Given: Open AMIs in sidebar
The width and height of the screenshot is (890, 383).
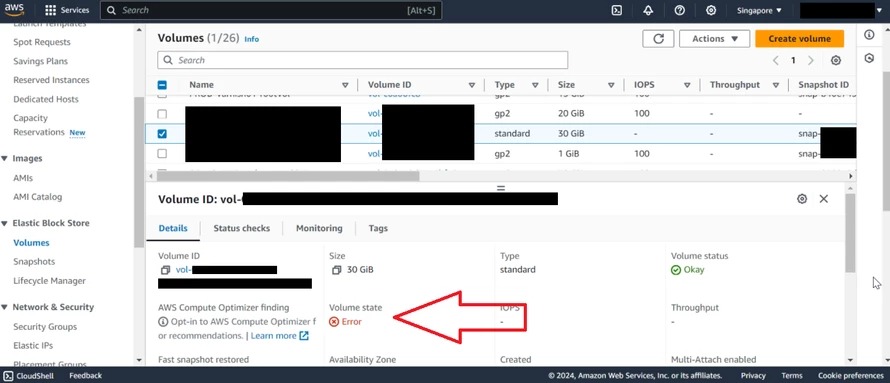Looking at the screenshot, I should point(23,178).
